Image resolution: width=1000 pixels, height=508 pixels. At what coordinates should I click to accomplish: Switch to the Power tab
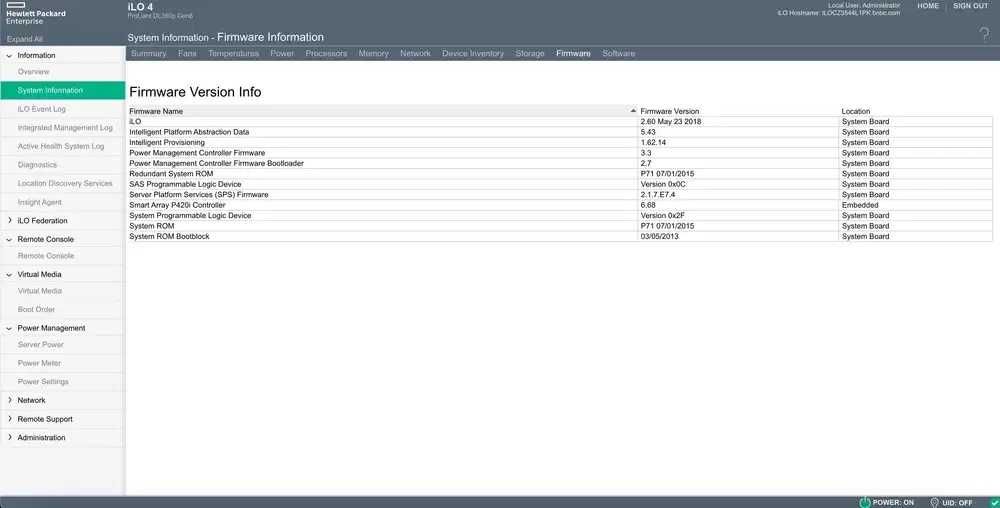[x=282, y=54]
